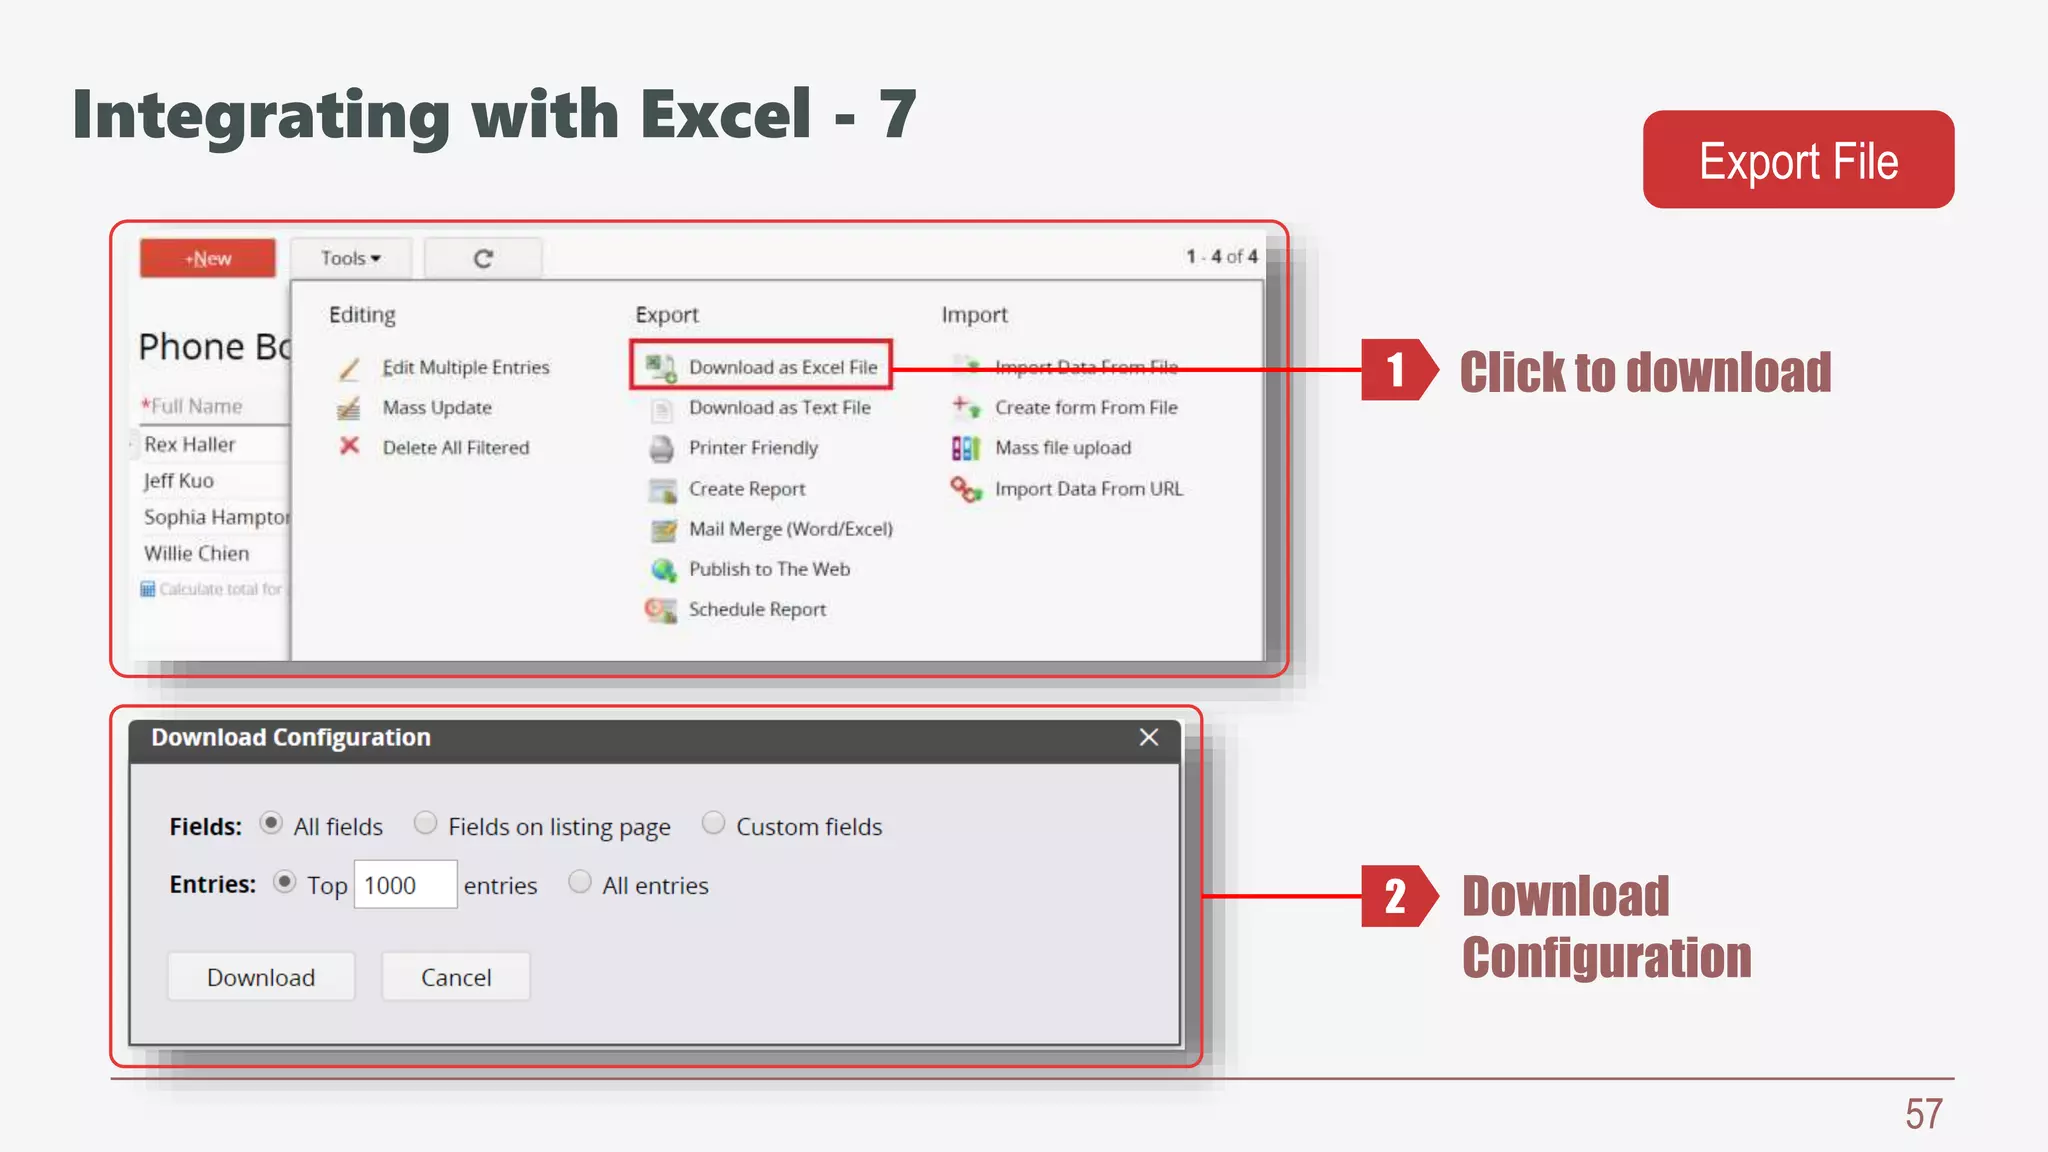Click the Create Report icon
The width and height of the screenshot is (2048, 1152).
pos(662,490)
